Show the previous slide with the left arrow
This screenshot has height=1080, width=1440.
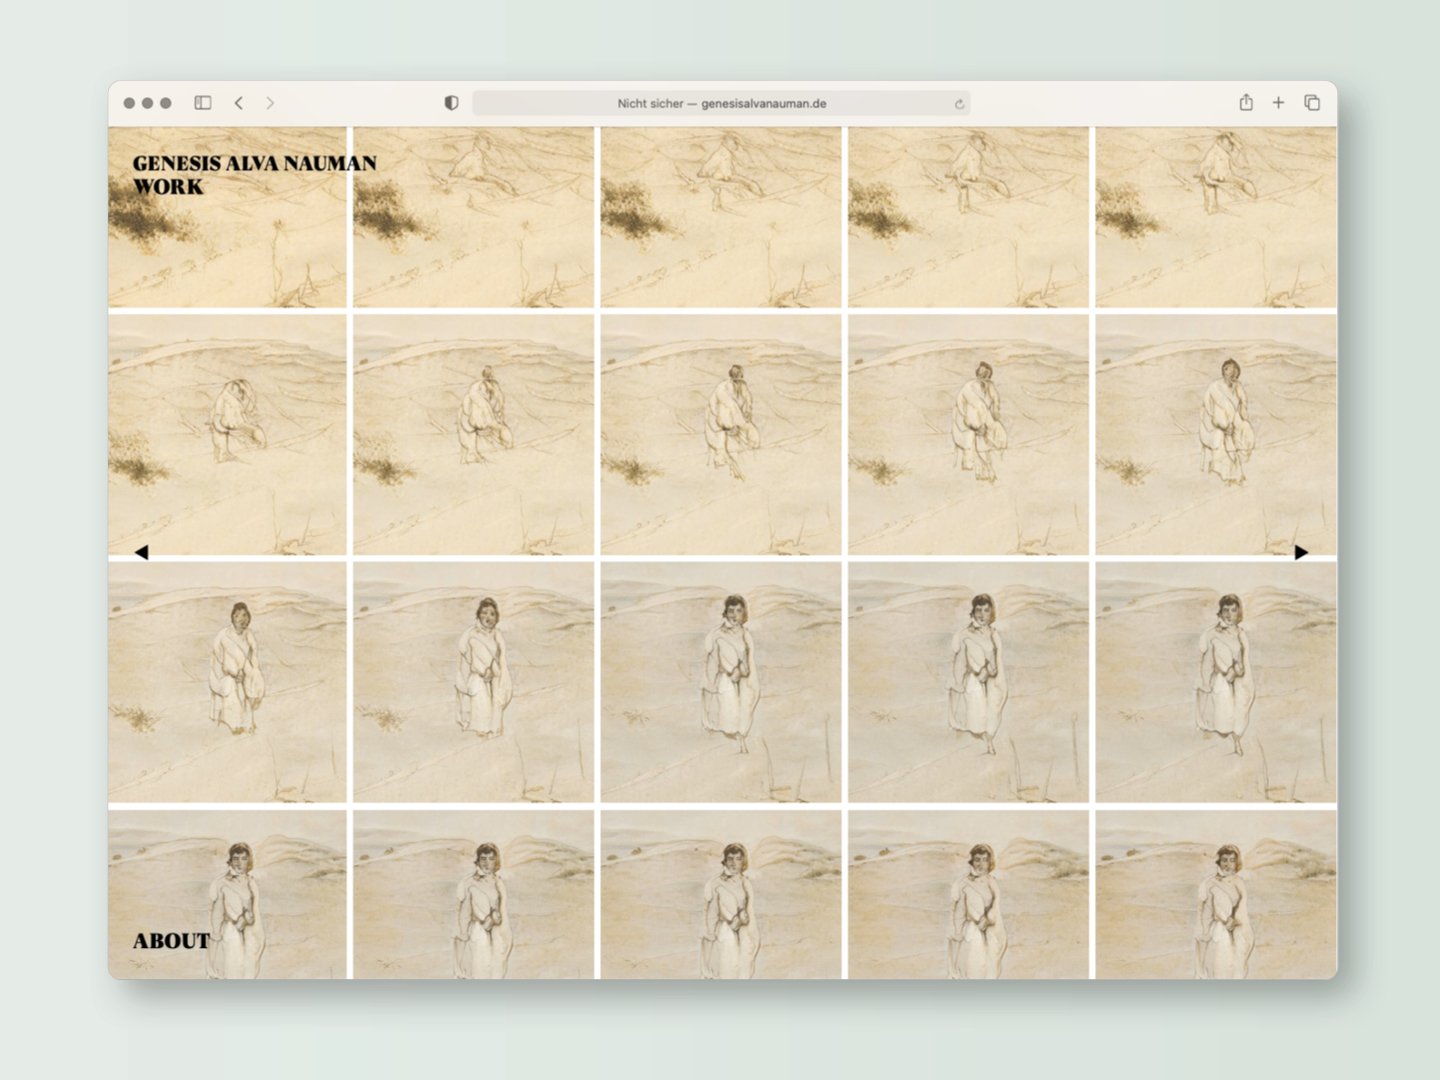coord(141,552)
